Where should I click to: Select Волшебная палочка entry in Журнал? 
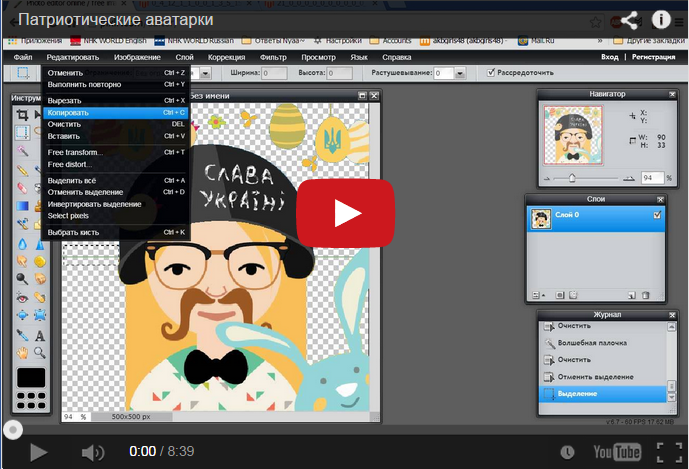[x=602, y=343]
